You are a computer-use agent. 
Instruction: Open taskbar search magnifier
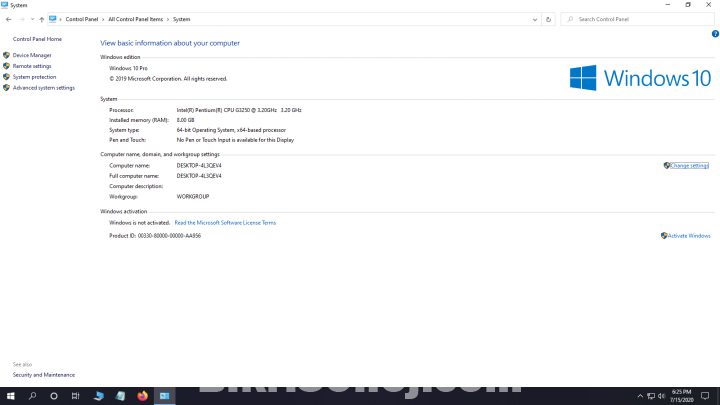tap(32, 396)
